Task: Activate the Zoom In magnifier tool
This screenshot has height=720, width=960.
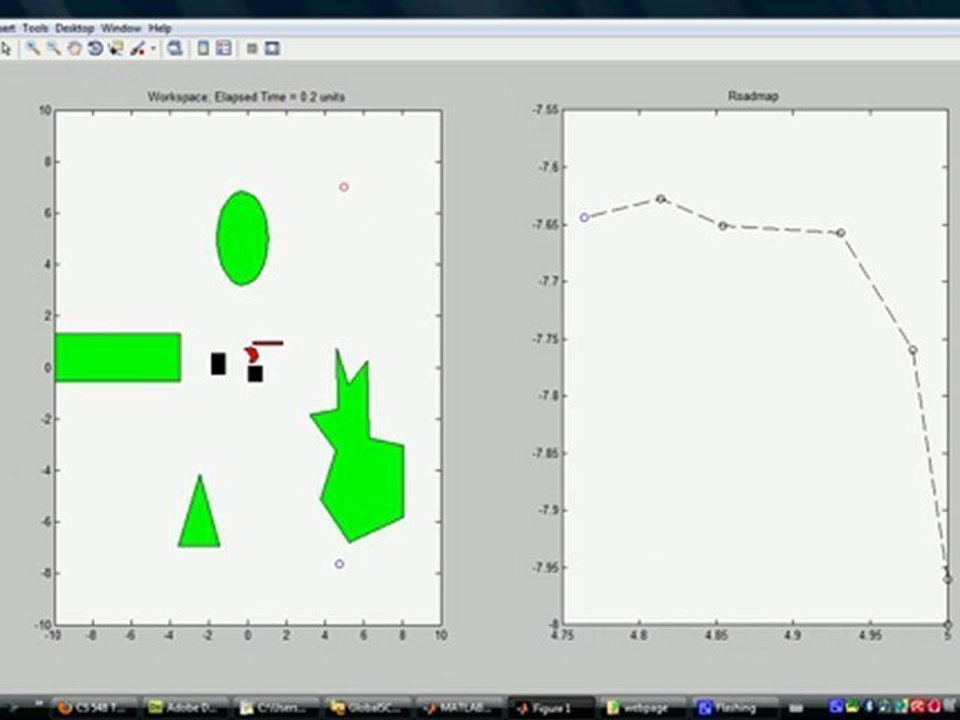Action: (x=33, y=48)
